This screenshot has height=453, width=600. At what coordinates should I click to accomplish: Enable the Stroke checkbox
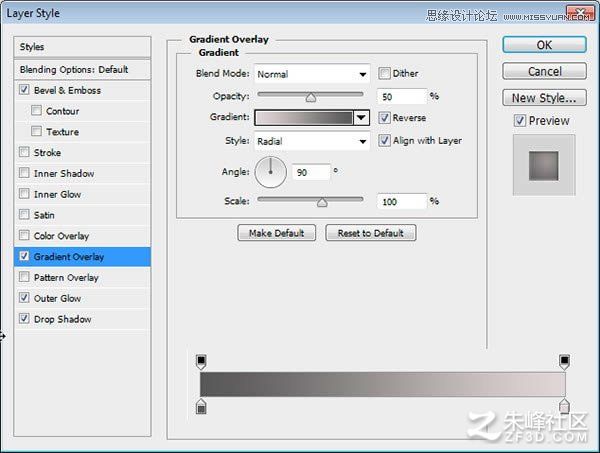click(24, 152)
